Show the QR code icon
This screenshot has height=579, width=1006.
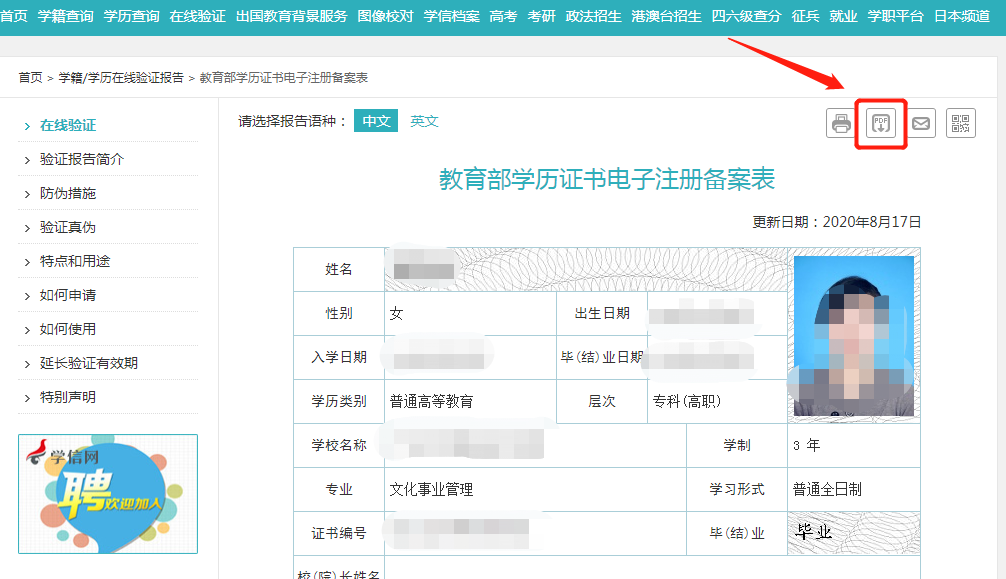coord(960,123)
